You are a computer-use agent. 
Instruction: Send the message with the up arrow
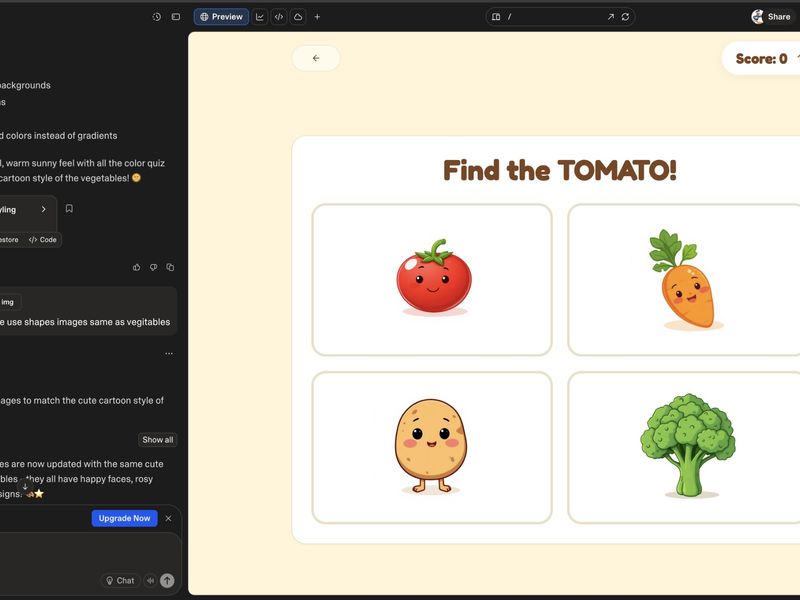tap(167, 581)
